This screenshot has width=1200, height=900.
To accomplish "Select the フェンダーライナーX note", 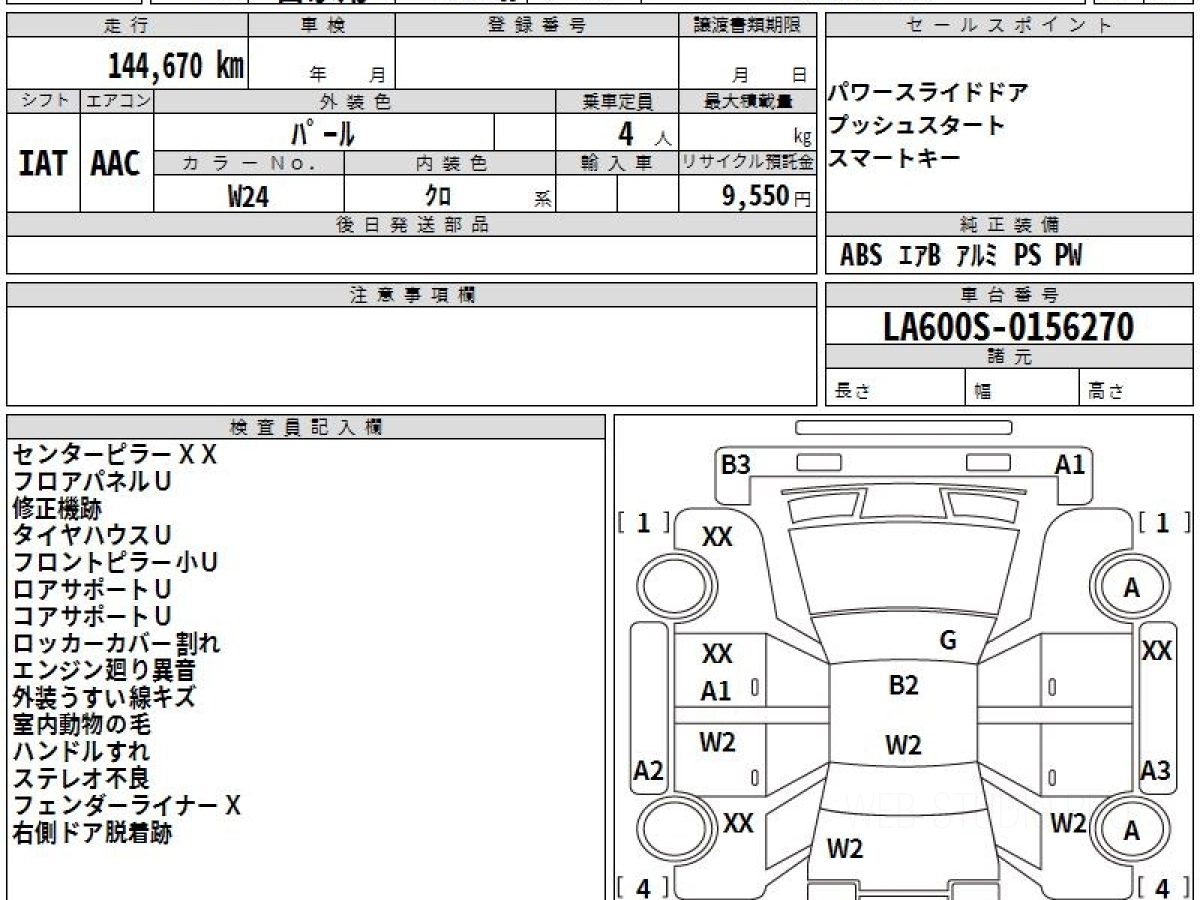I will (126, 806).
